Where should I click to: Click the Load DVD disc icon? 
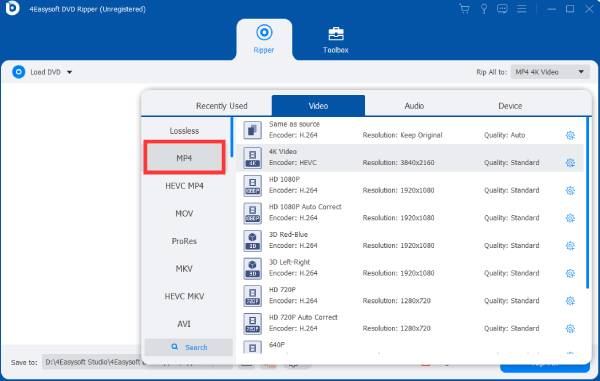[18, 72]
